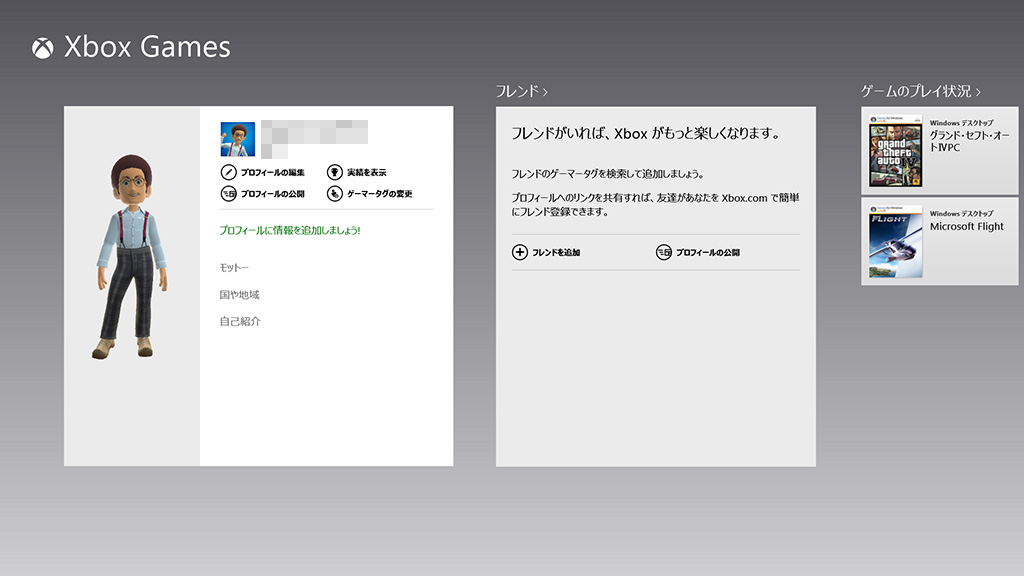The width and height of the screenshot is (1024, 576).
Task: Click the グランド・セフト・オートIV PC title text
Action: point(970,141)
